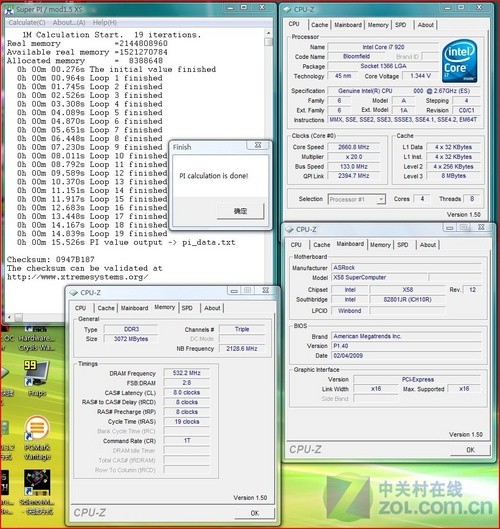Screen dimensions: 500x529
Task: Go to About tab in CPU-Z memory window
Action: click(212, 308)
